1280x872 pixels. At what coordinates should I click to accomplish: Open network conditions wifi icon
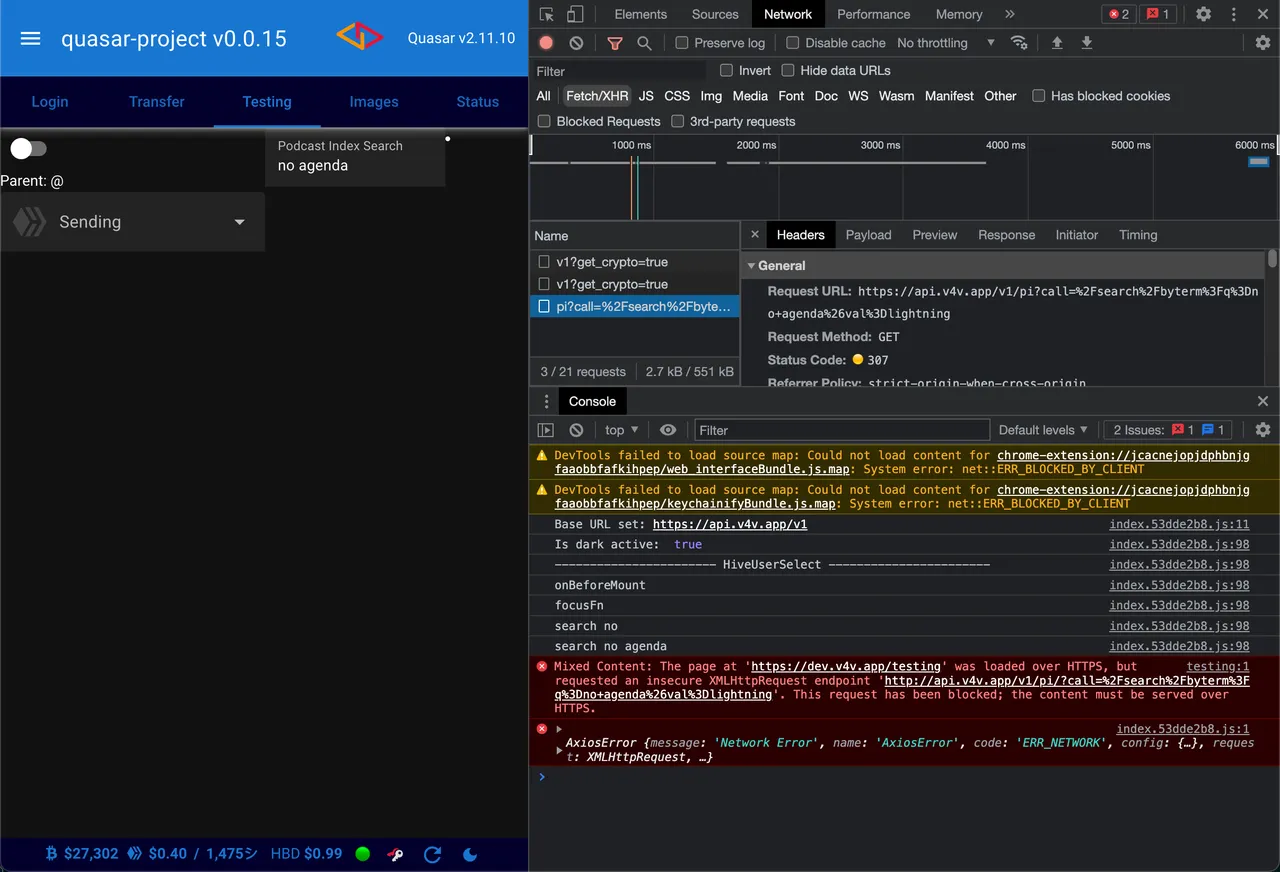click(1019, 43)
